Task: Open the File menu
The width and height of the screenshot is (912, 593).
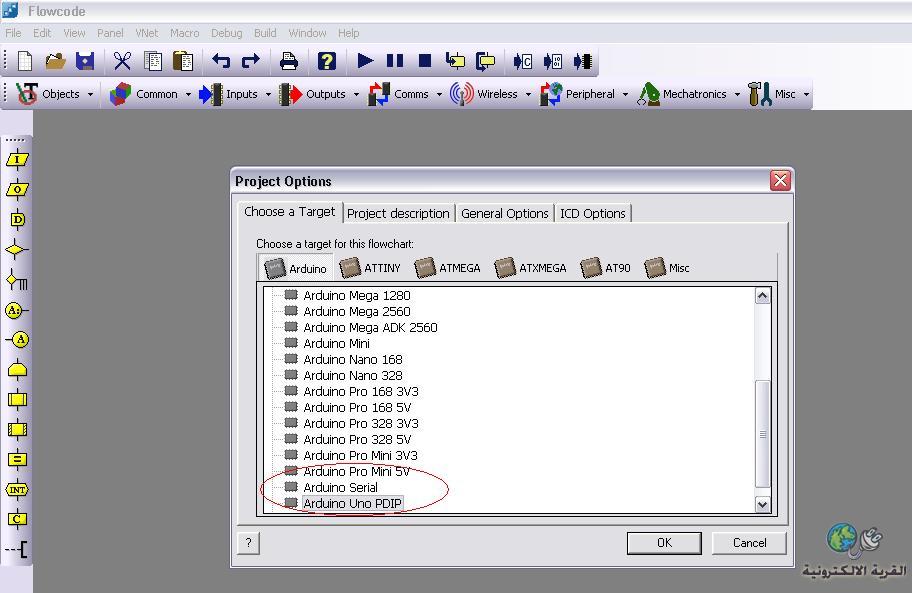Action: point(13,33)
